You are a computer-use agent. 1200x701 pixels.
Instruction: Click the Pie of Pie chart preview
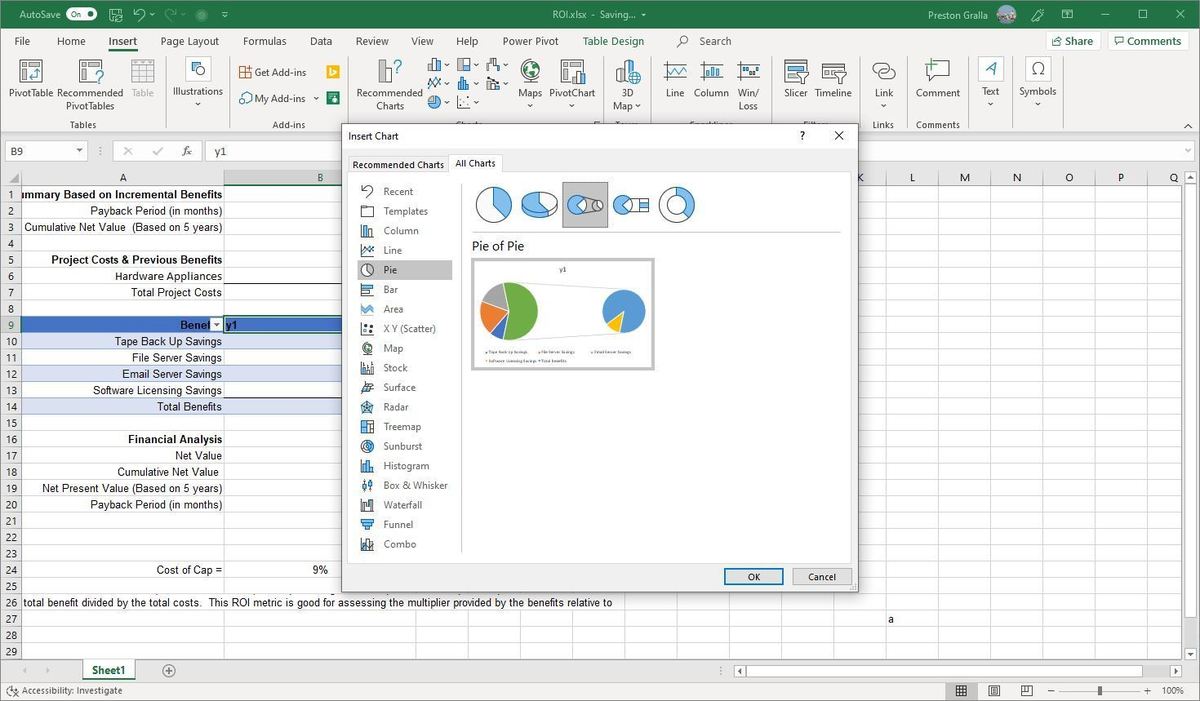point(563,314)
